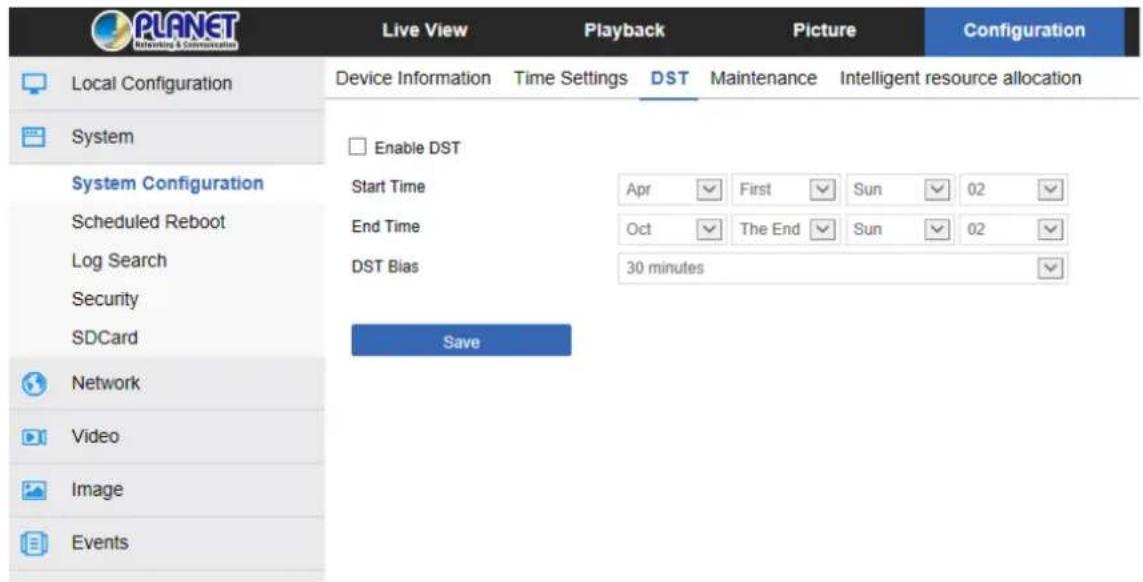Click the Start Time label
Screen dimensions: 1143x582
pyautogui.click(x=388, y=187)
